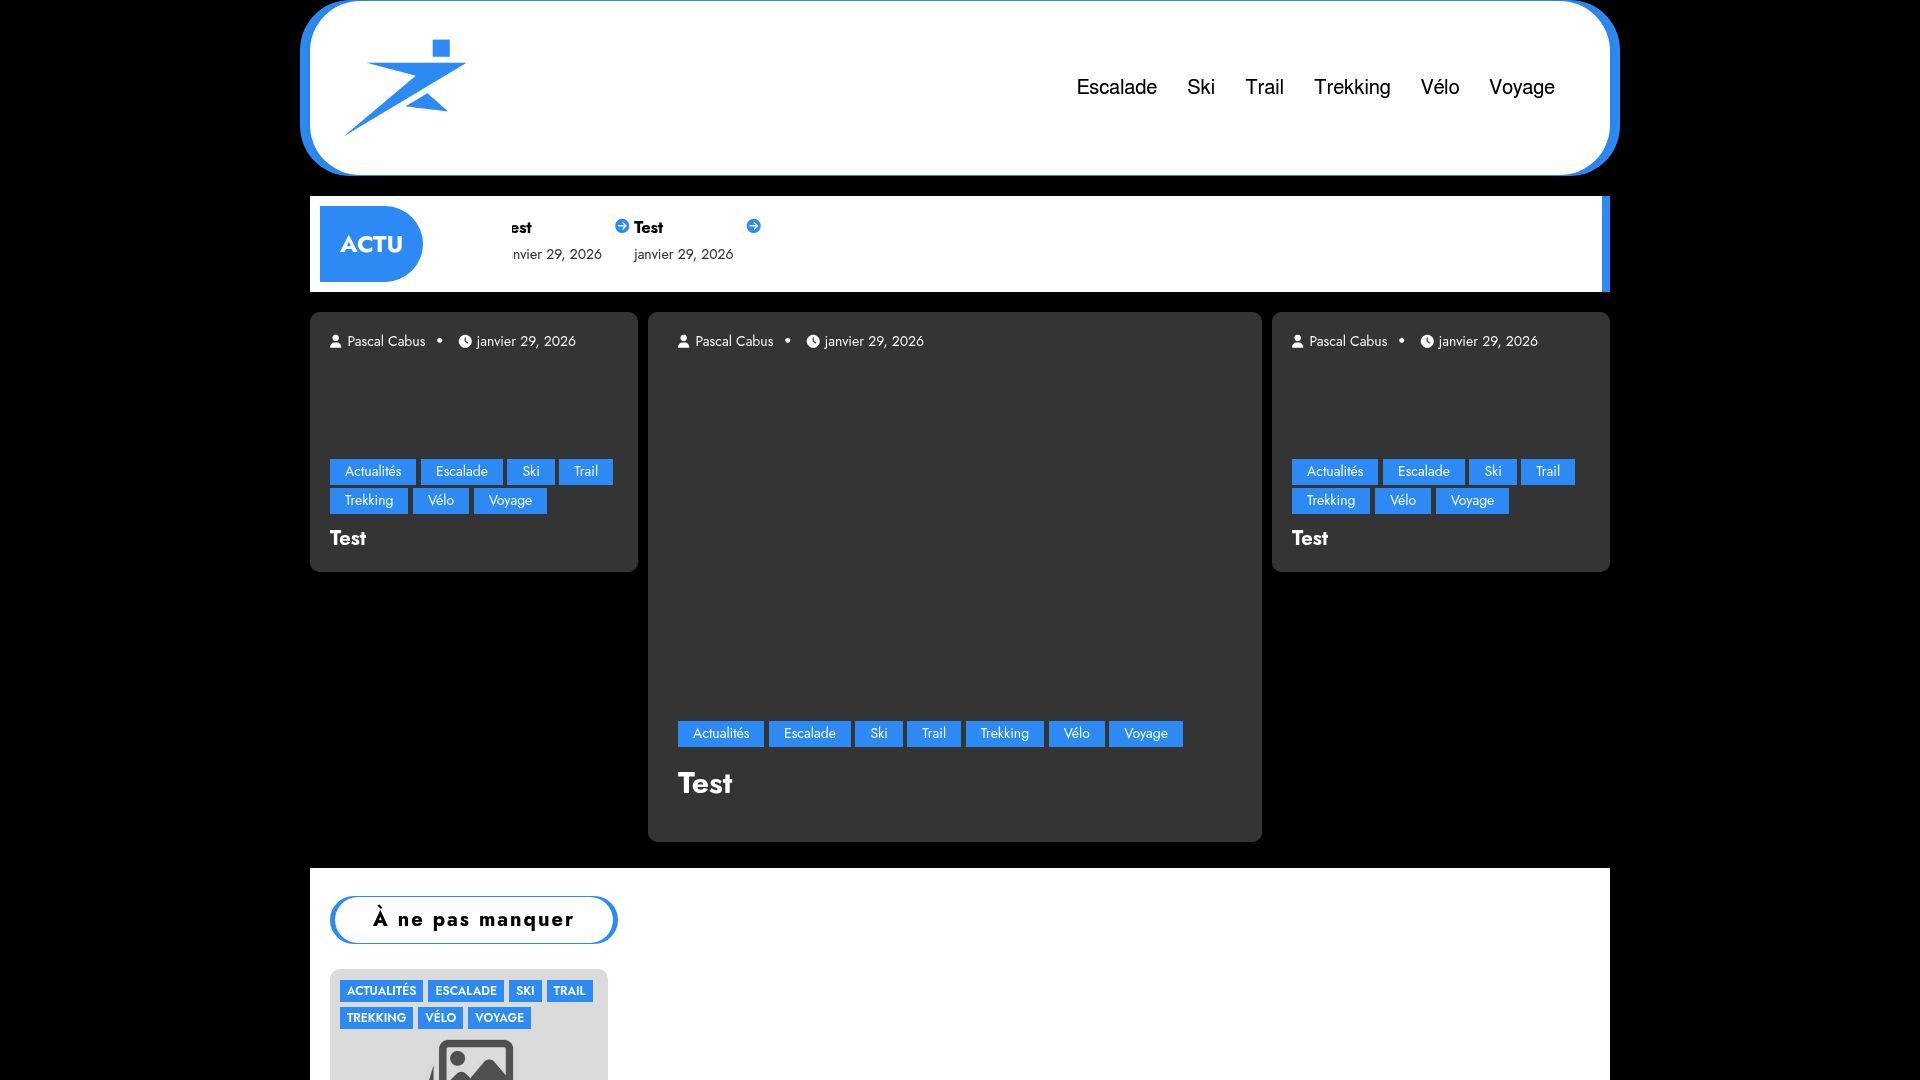Select Ski tag in right card
Image resolution: width=1920 pixels, height=1080 pixels.
tap(1493, 472)
